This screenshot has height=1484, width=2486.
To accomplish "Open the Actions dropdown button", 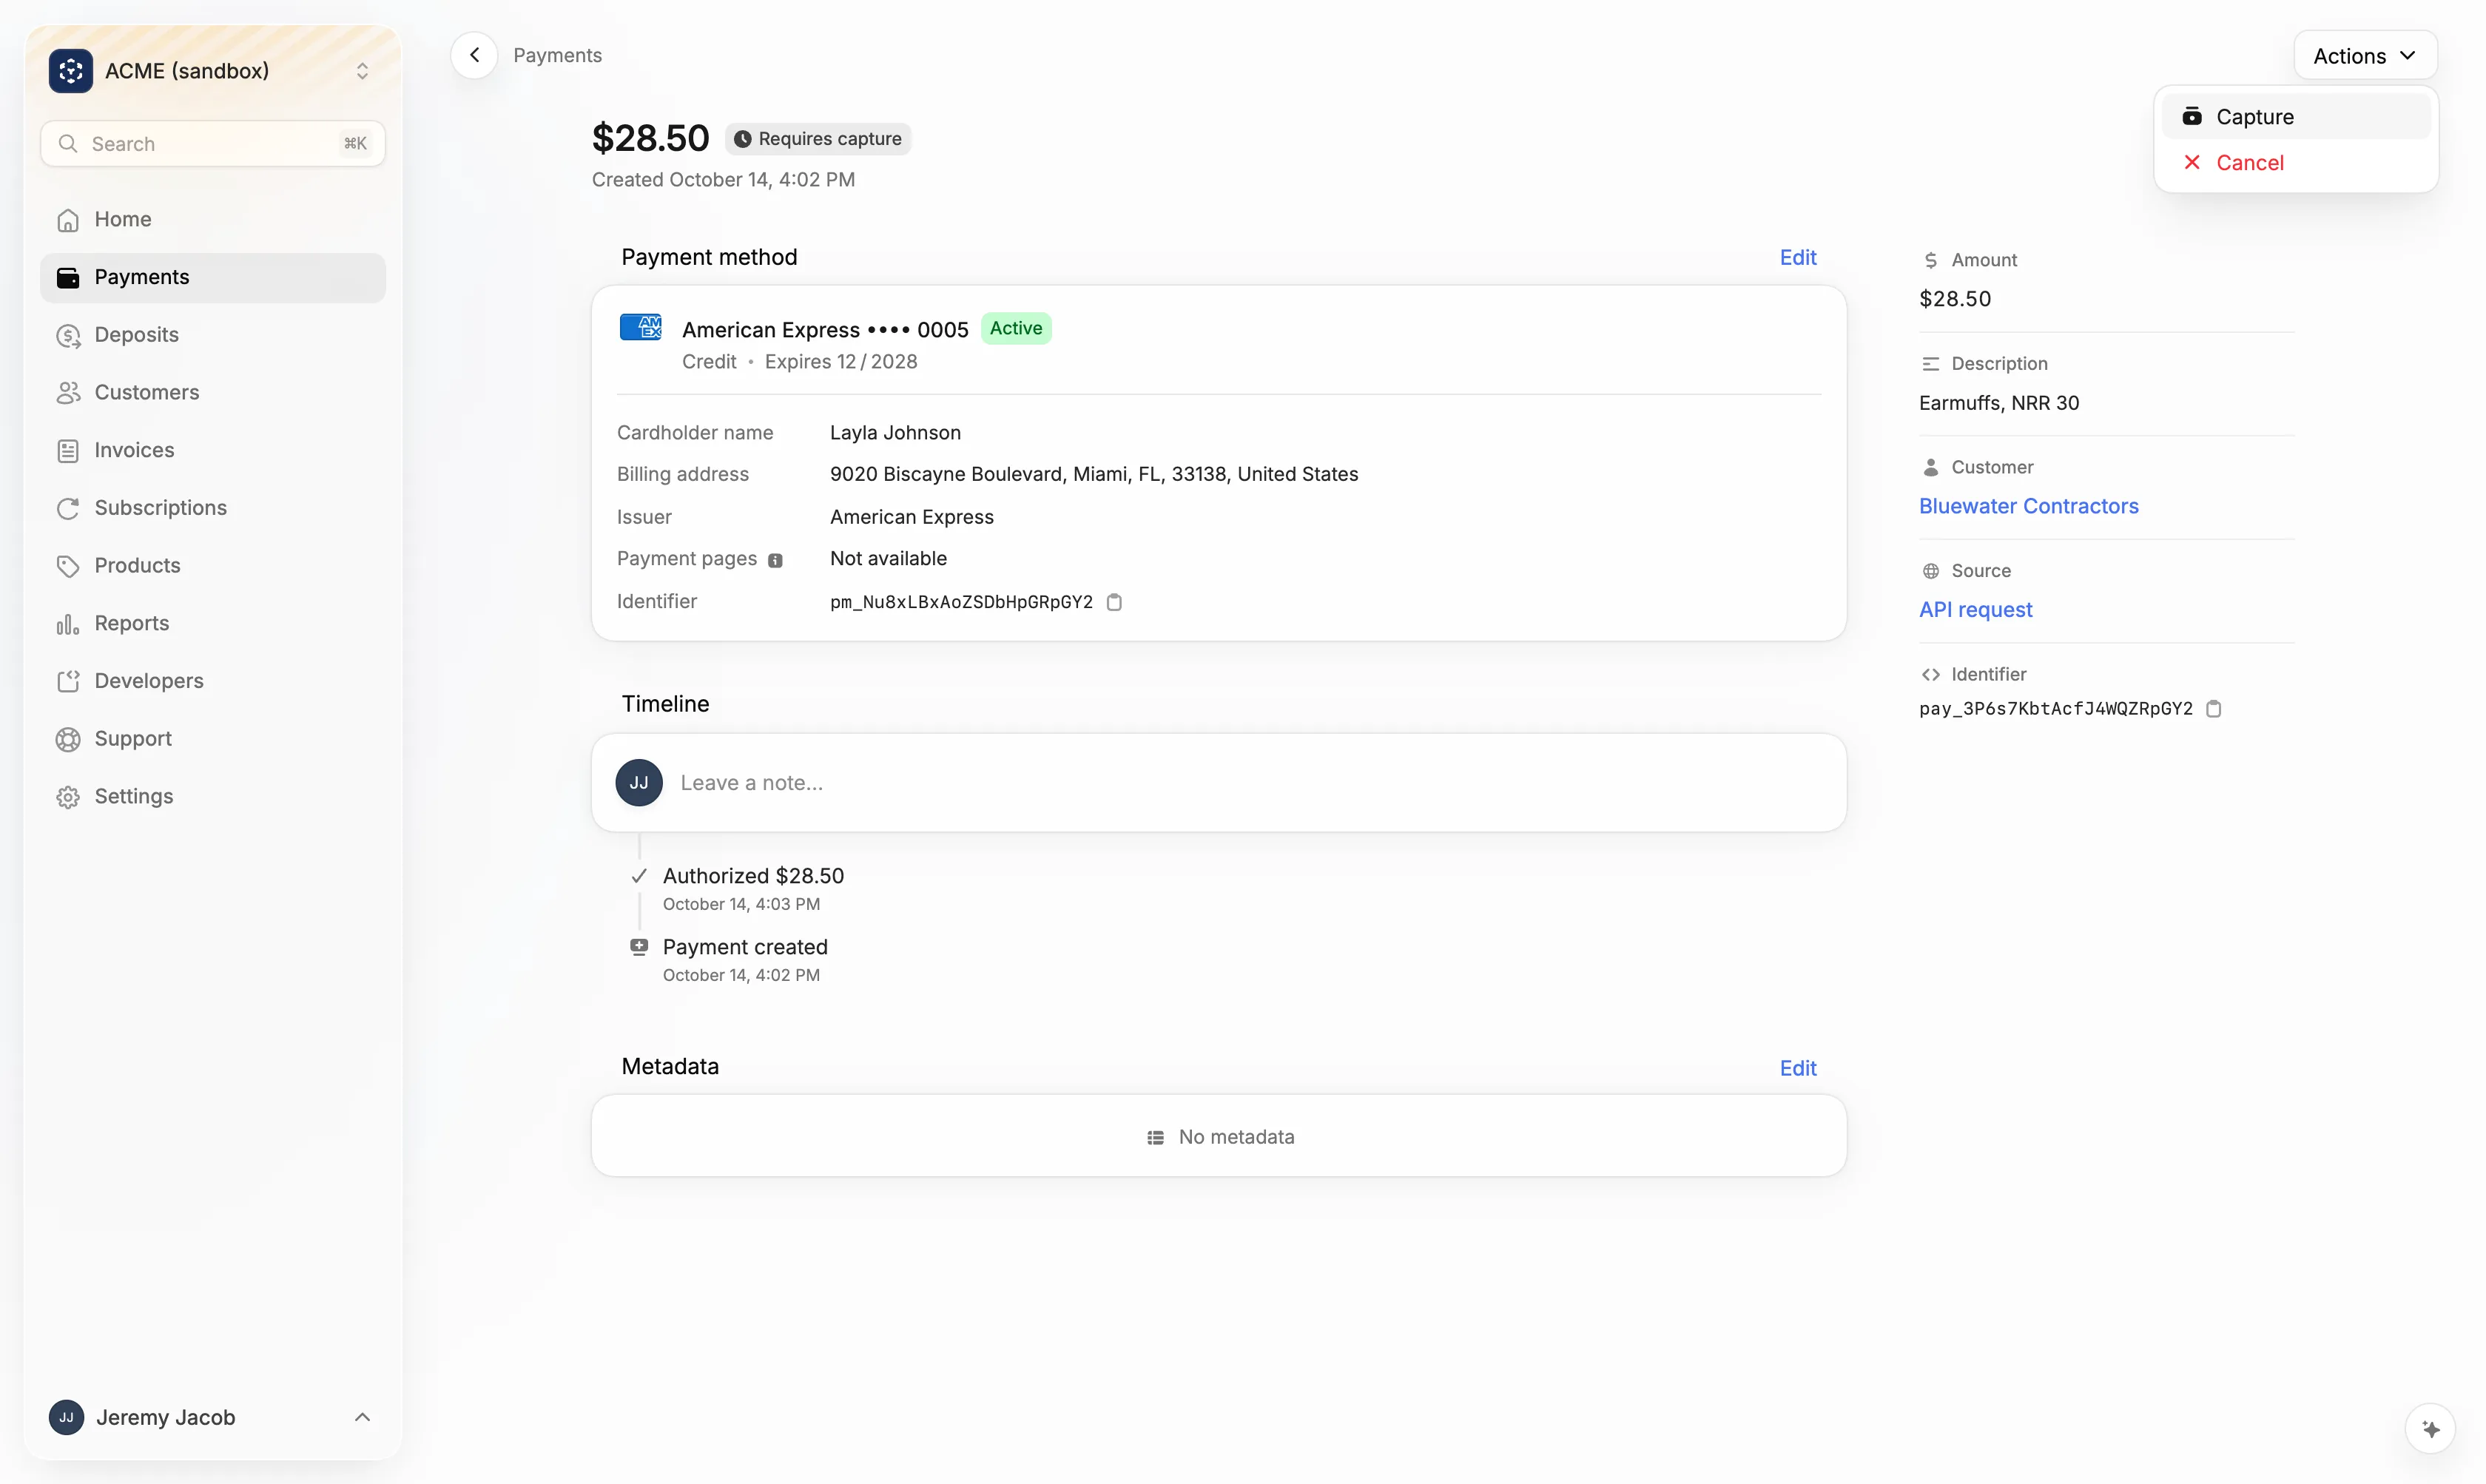I will coord(2365,56).
